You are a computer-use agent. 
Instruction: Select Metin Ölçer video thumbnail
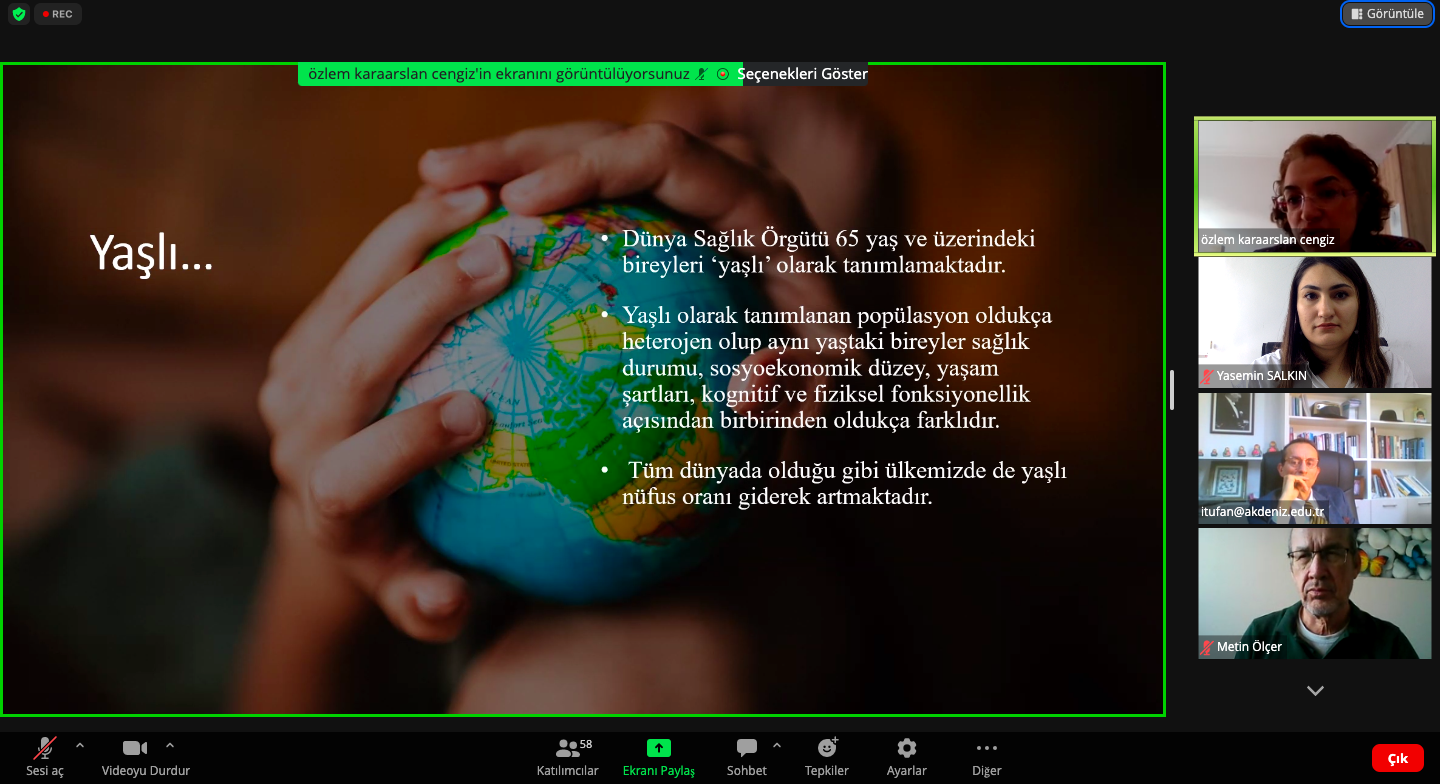[1314, 593]
